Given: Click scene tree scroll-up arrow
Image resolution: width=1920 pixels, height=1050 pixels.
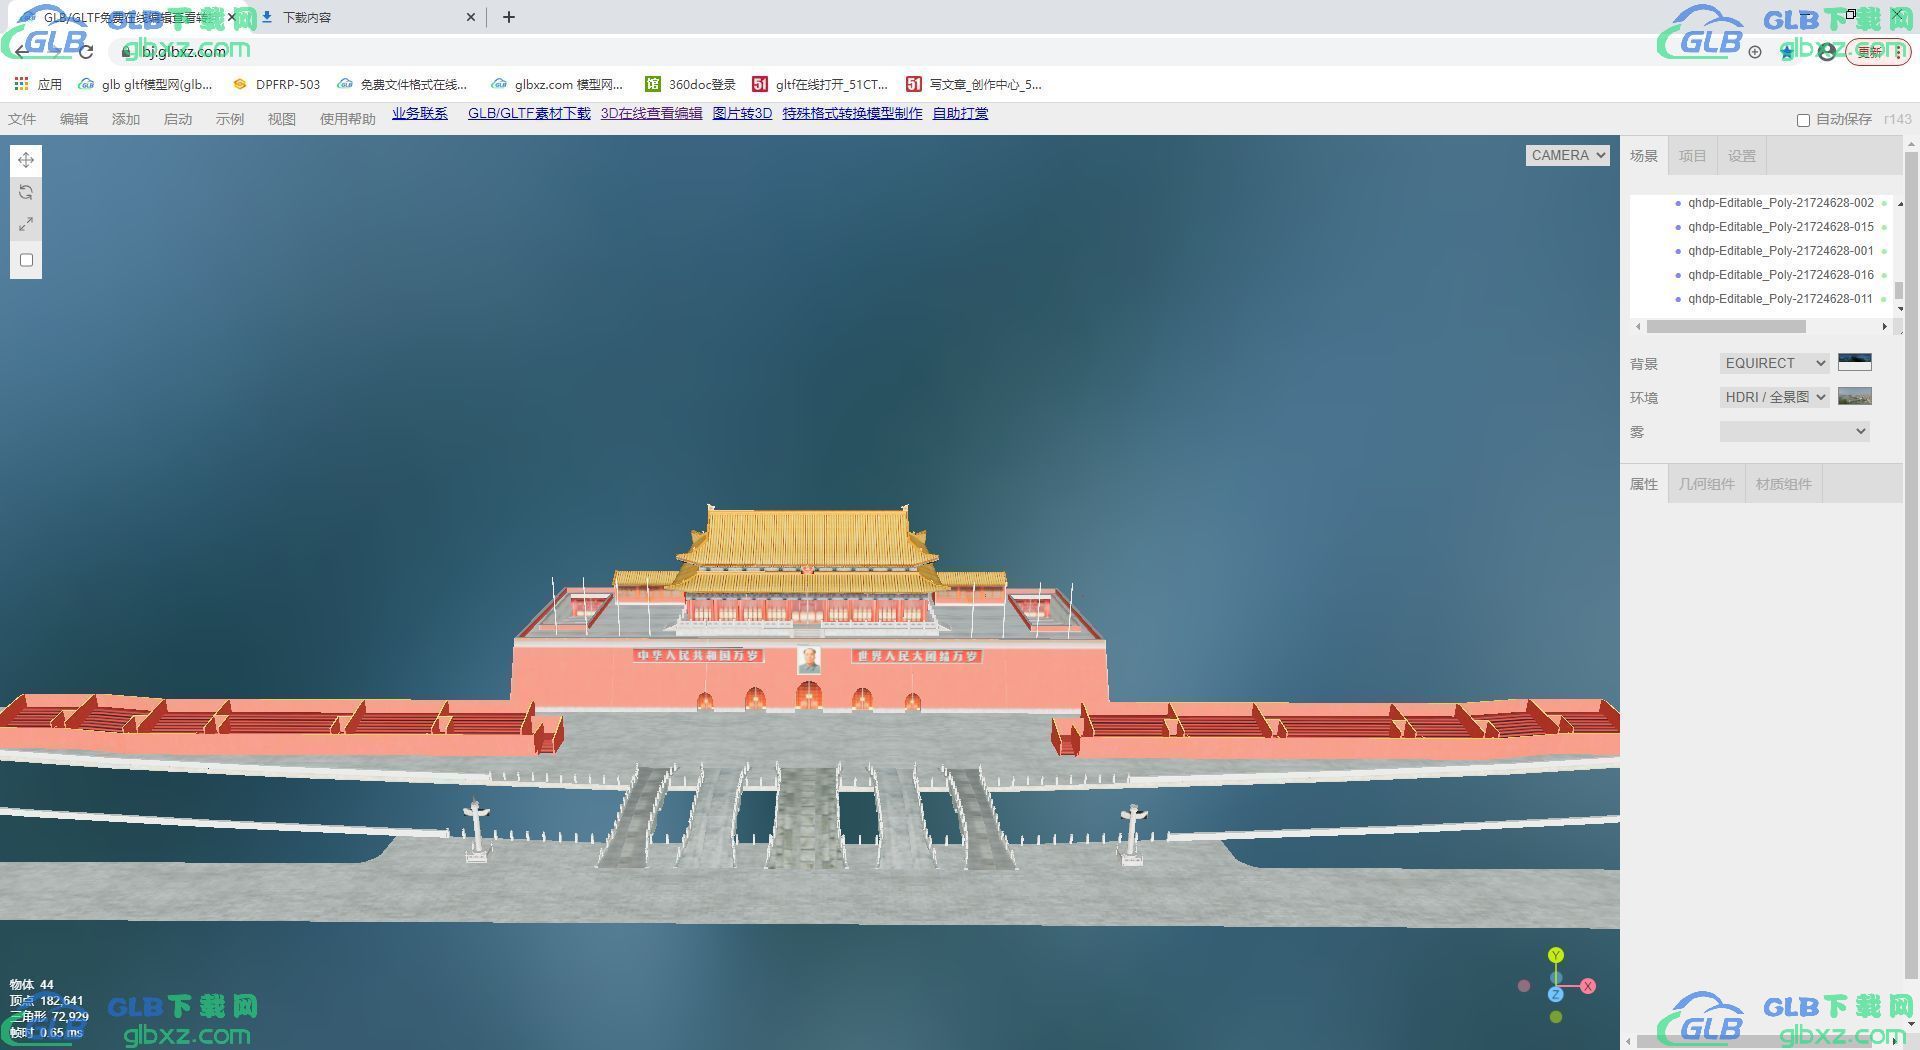Looking at the screenshot, I should (x=1899, y=203).
